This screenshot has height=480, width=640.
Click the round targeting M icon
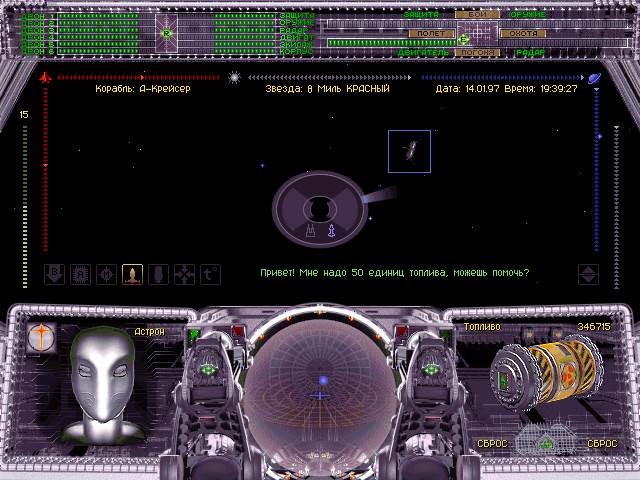(107, 274)
